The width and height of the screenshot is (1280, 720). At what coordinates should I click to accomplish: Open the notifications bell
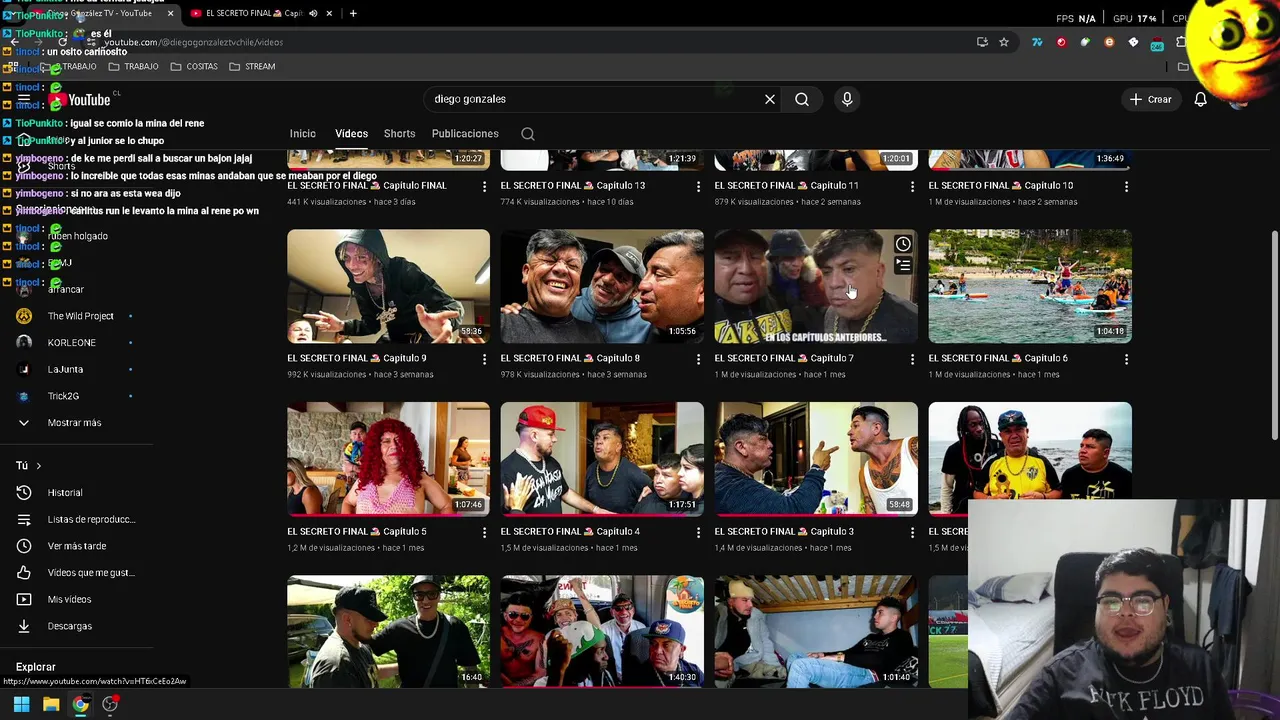1201,99
